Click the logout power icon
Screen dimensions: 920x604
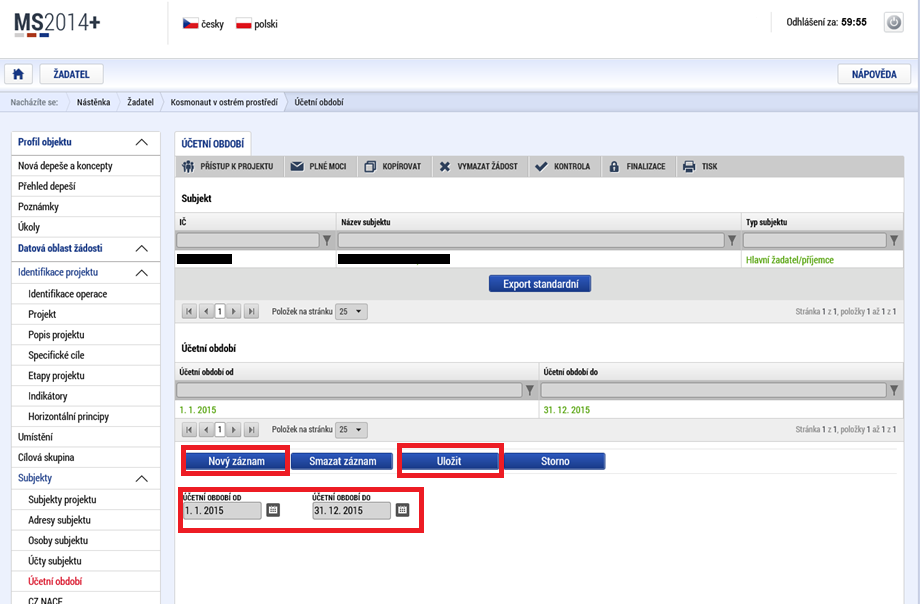point(894,23)
